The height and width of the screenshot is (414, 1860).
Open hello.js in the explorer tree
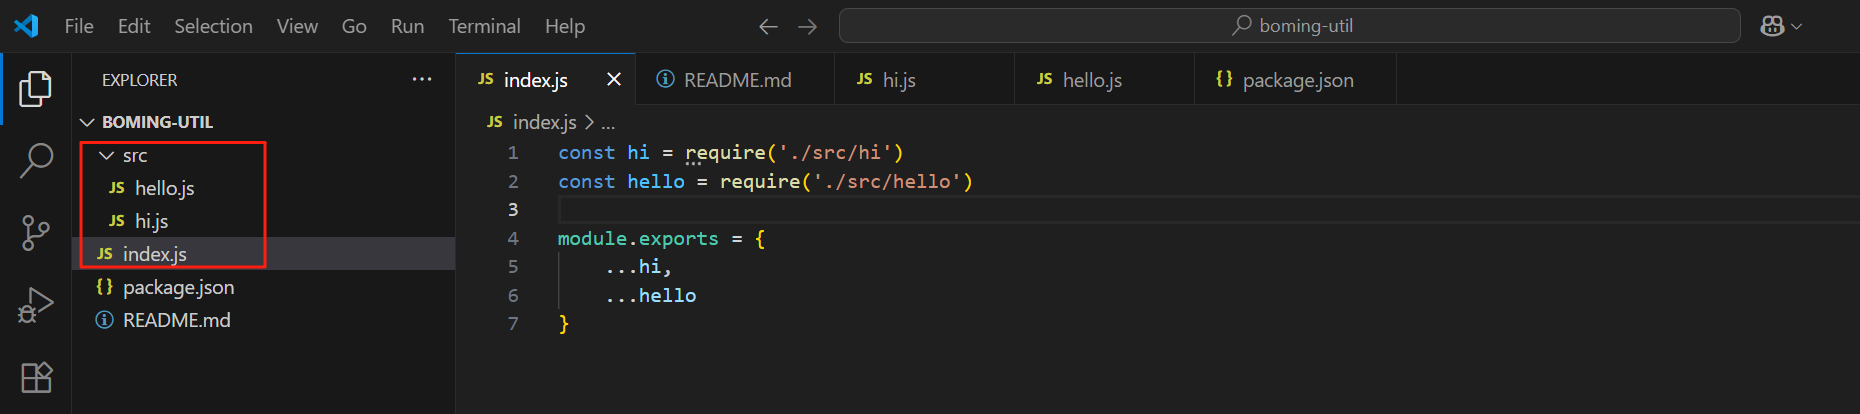164,188
